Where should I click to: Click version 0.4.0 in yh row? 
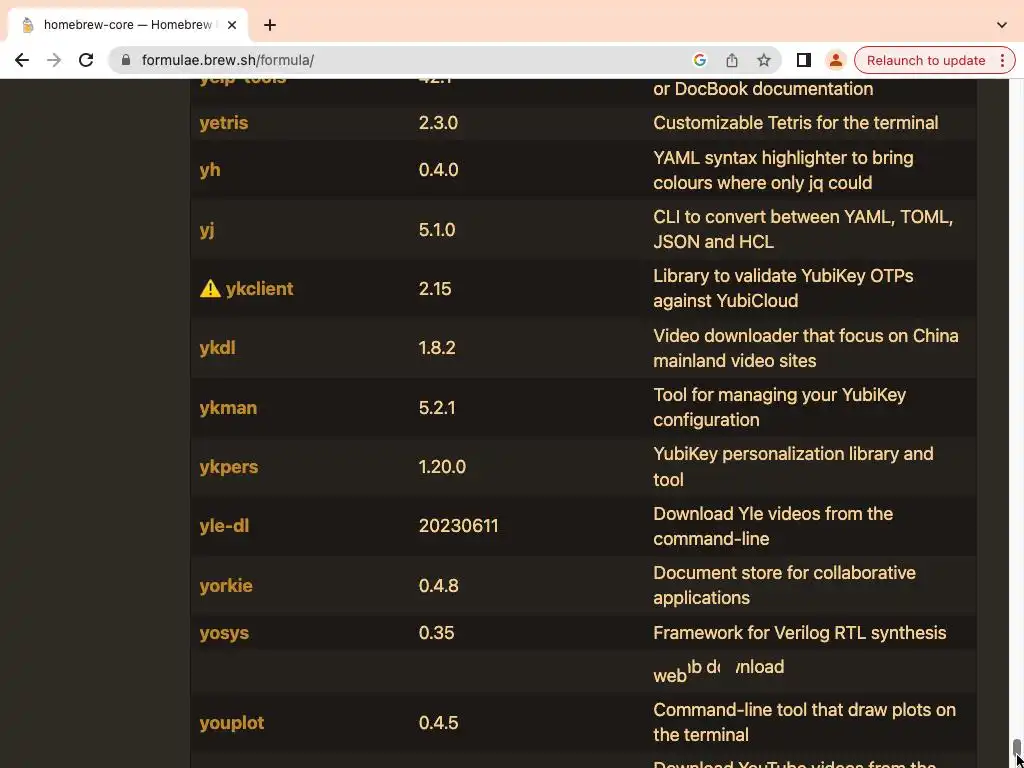[x=438, y=170]
